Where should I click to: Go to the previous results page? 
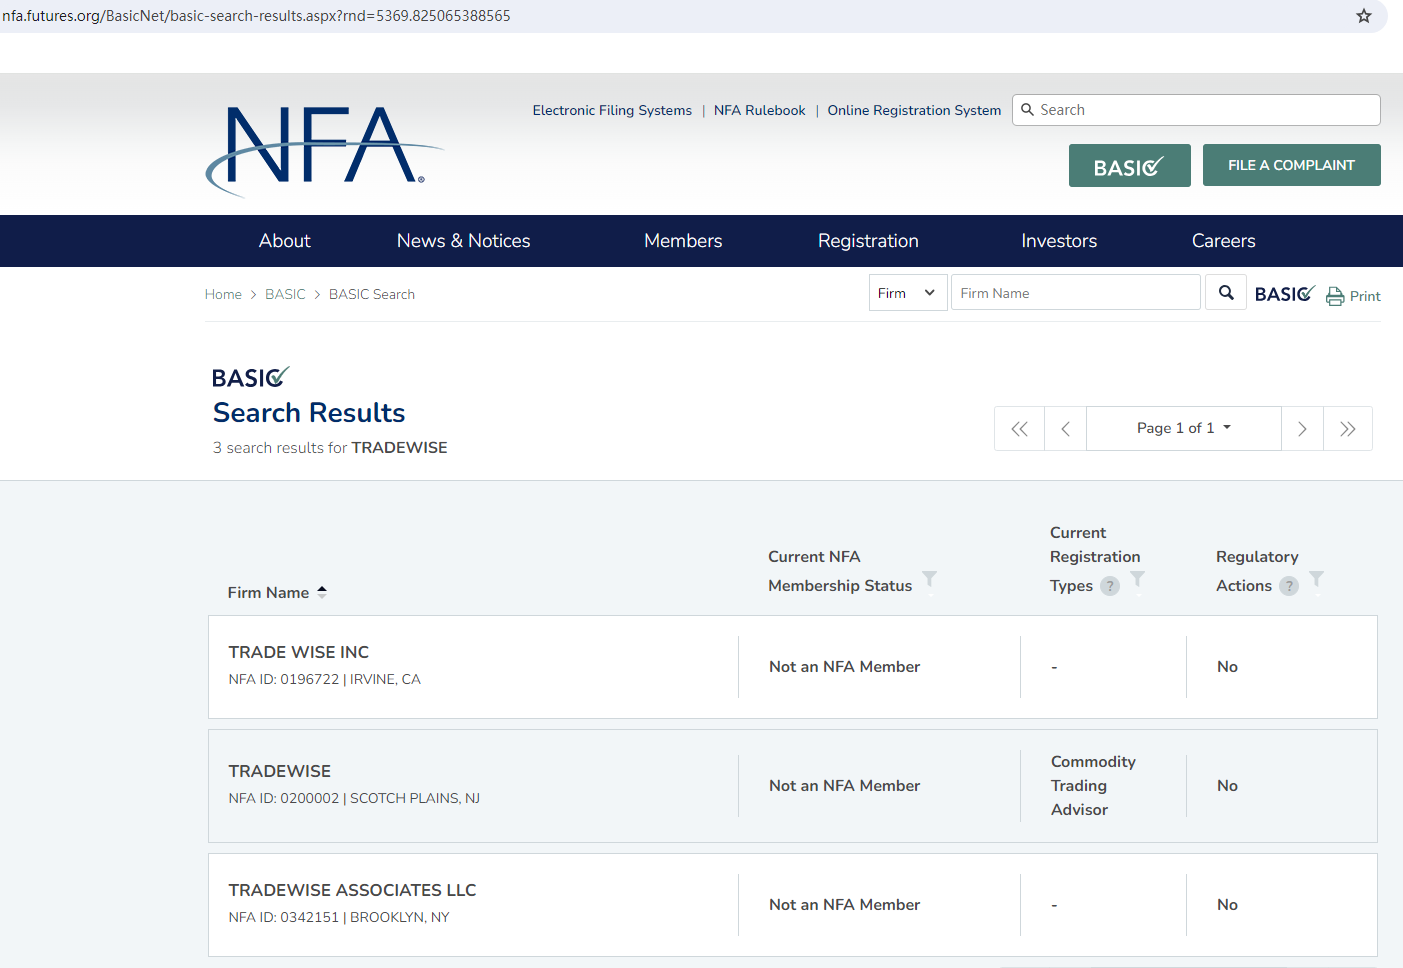coord(1065,429)
